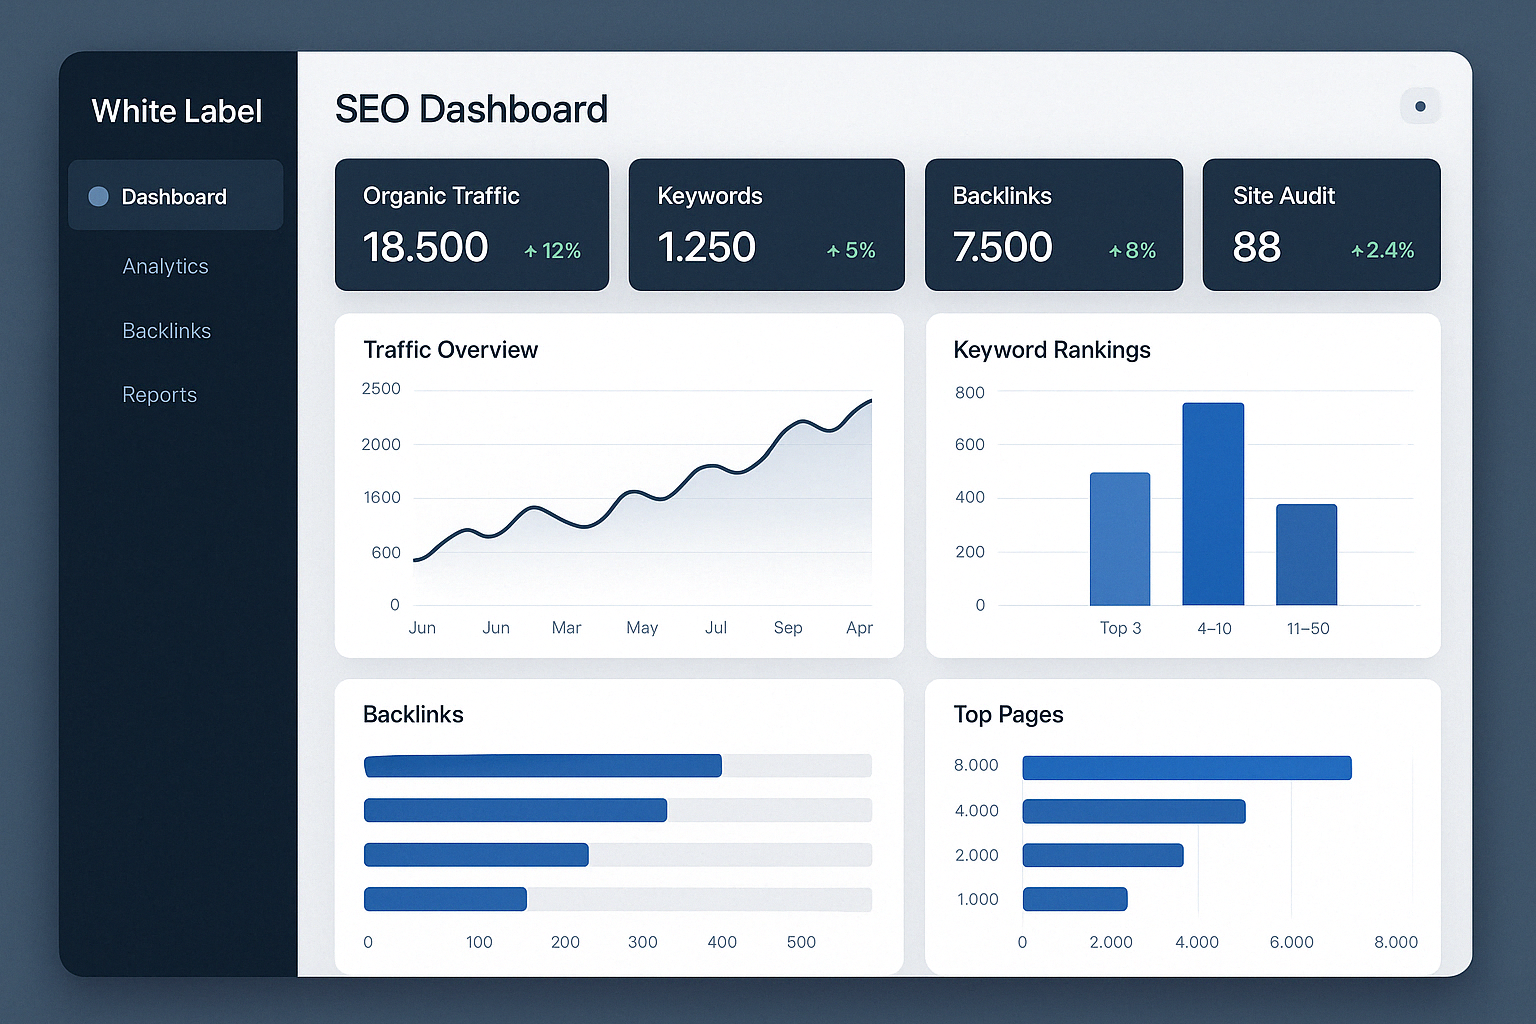
Task: Navigate to Backlinks in the sidebar
Action: pyautogui.click(x=166, y=331)
